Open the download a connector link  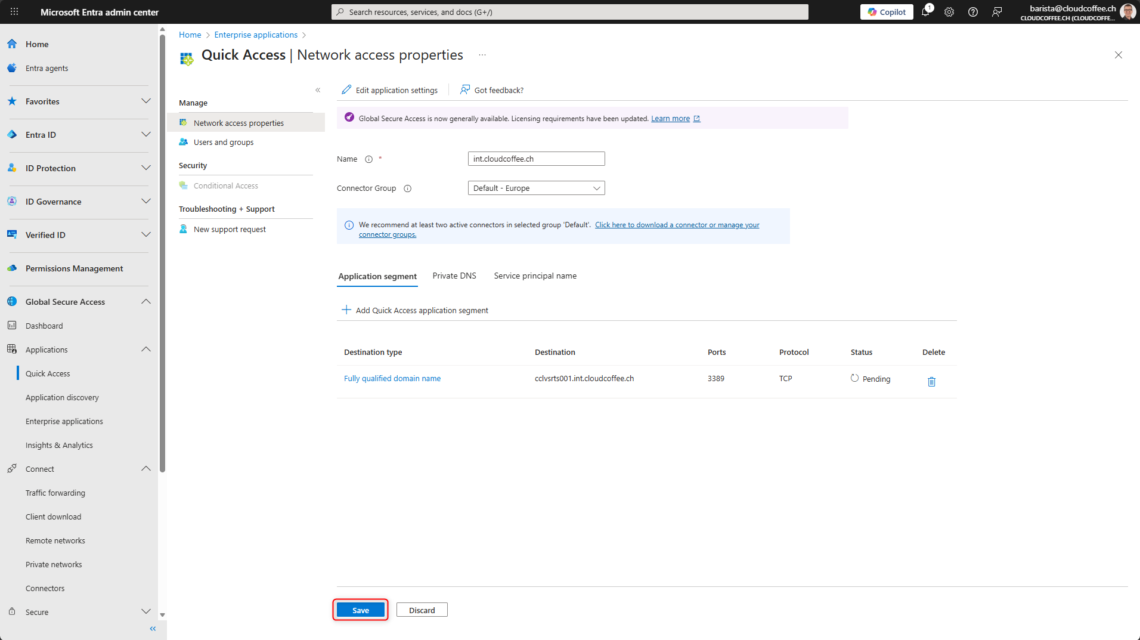point(559,230)
